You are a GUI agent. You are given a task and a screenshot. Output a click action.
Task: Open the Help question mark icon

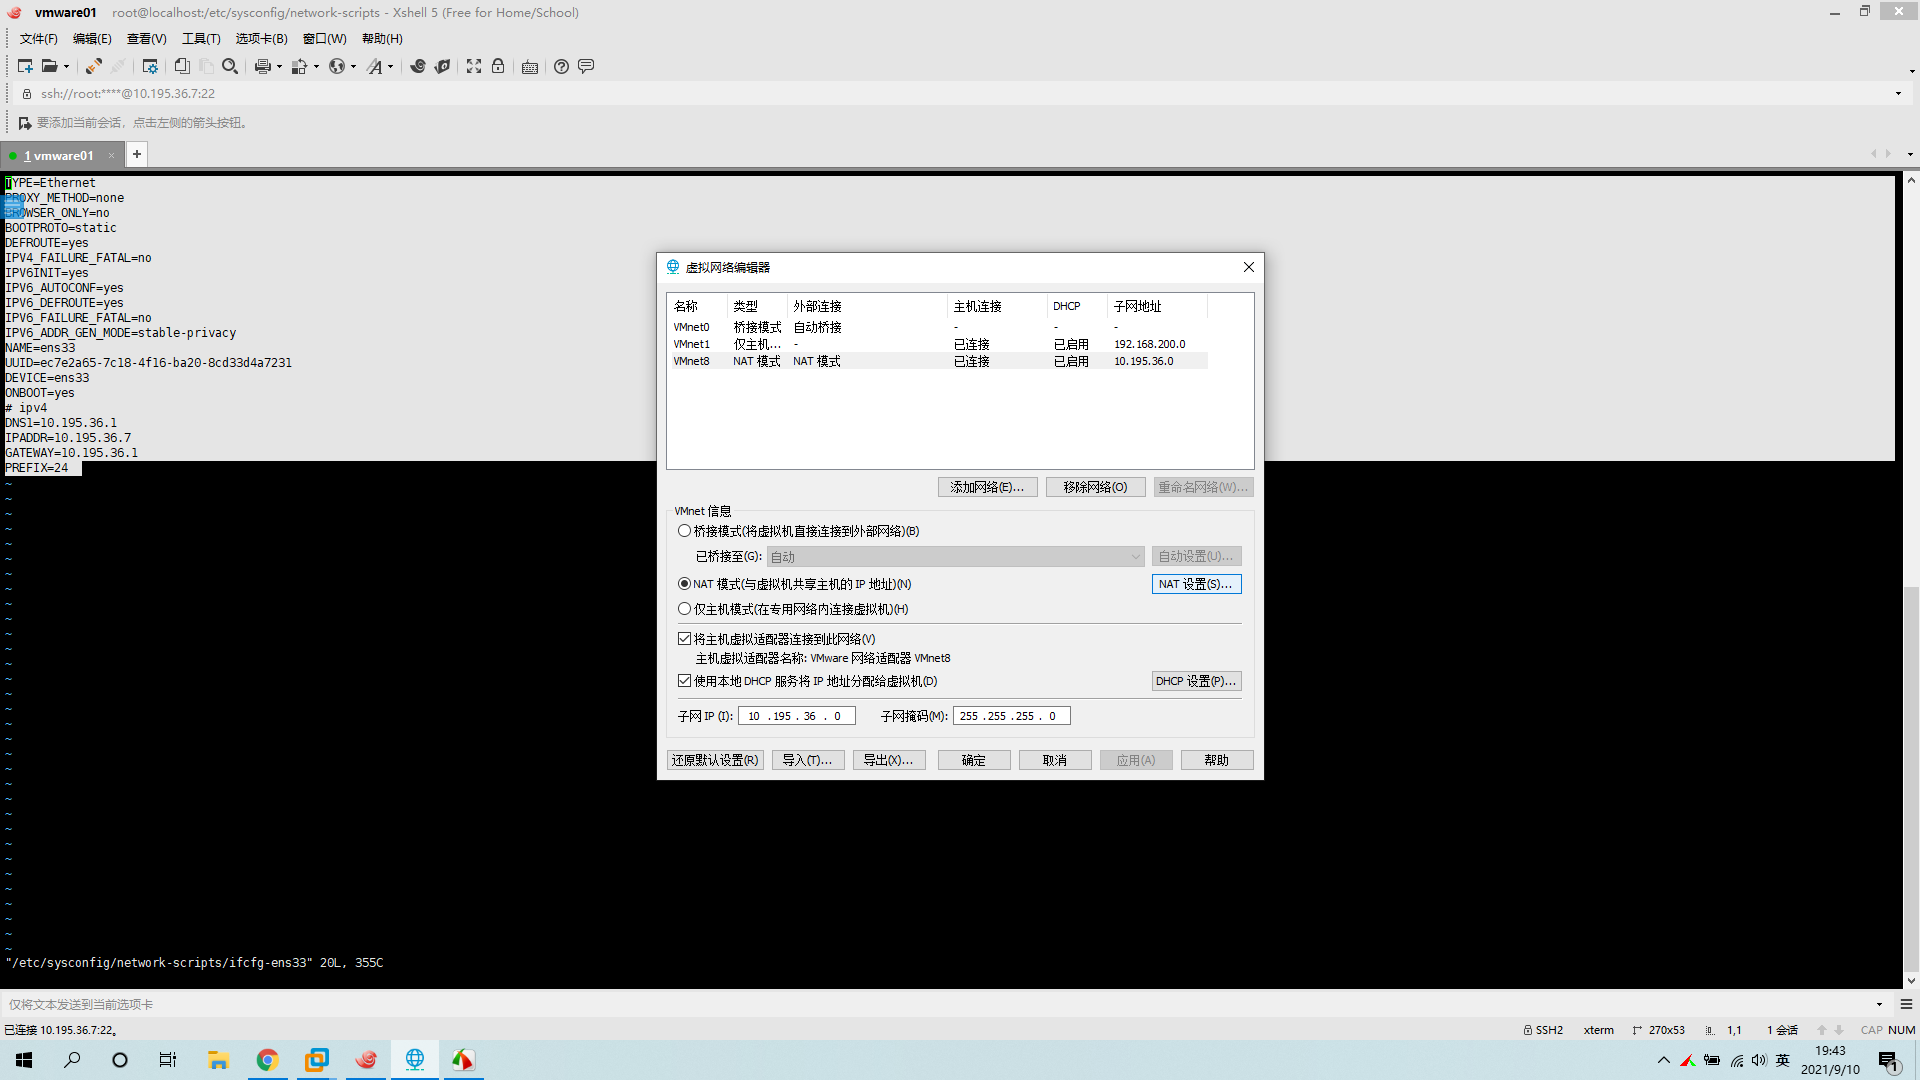click(562, 66)
